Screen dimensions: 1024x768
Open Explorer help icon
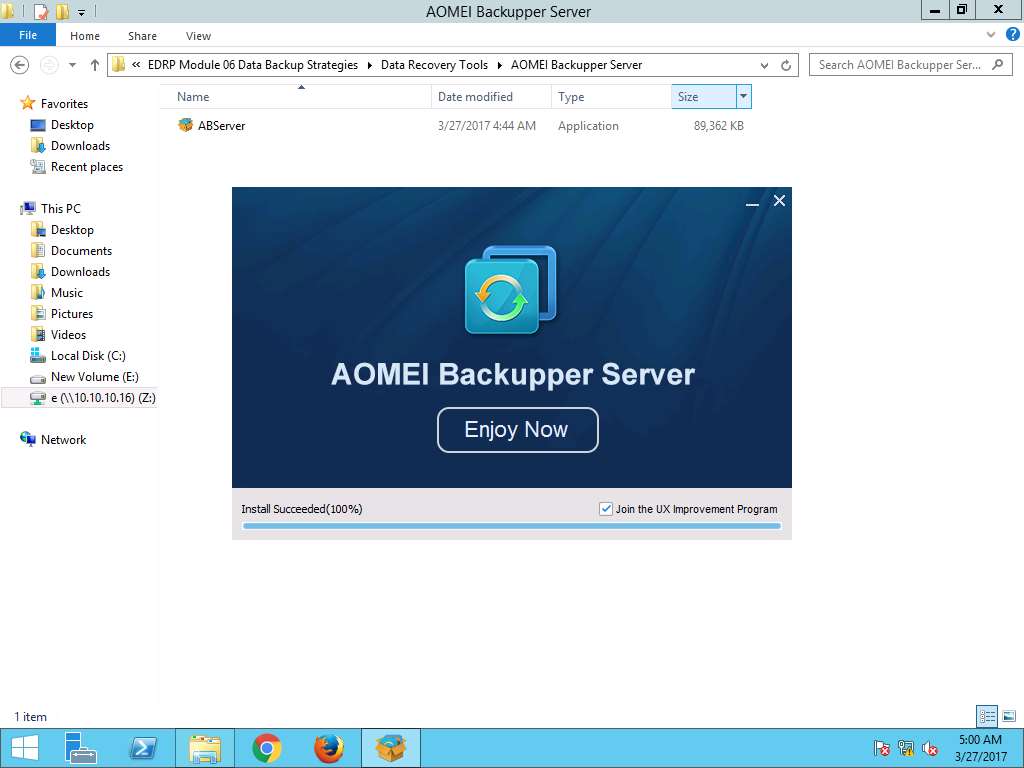coord(1012,35)
